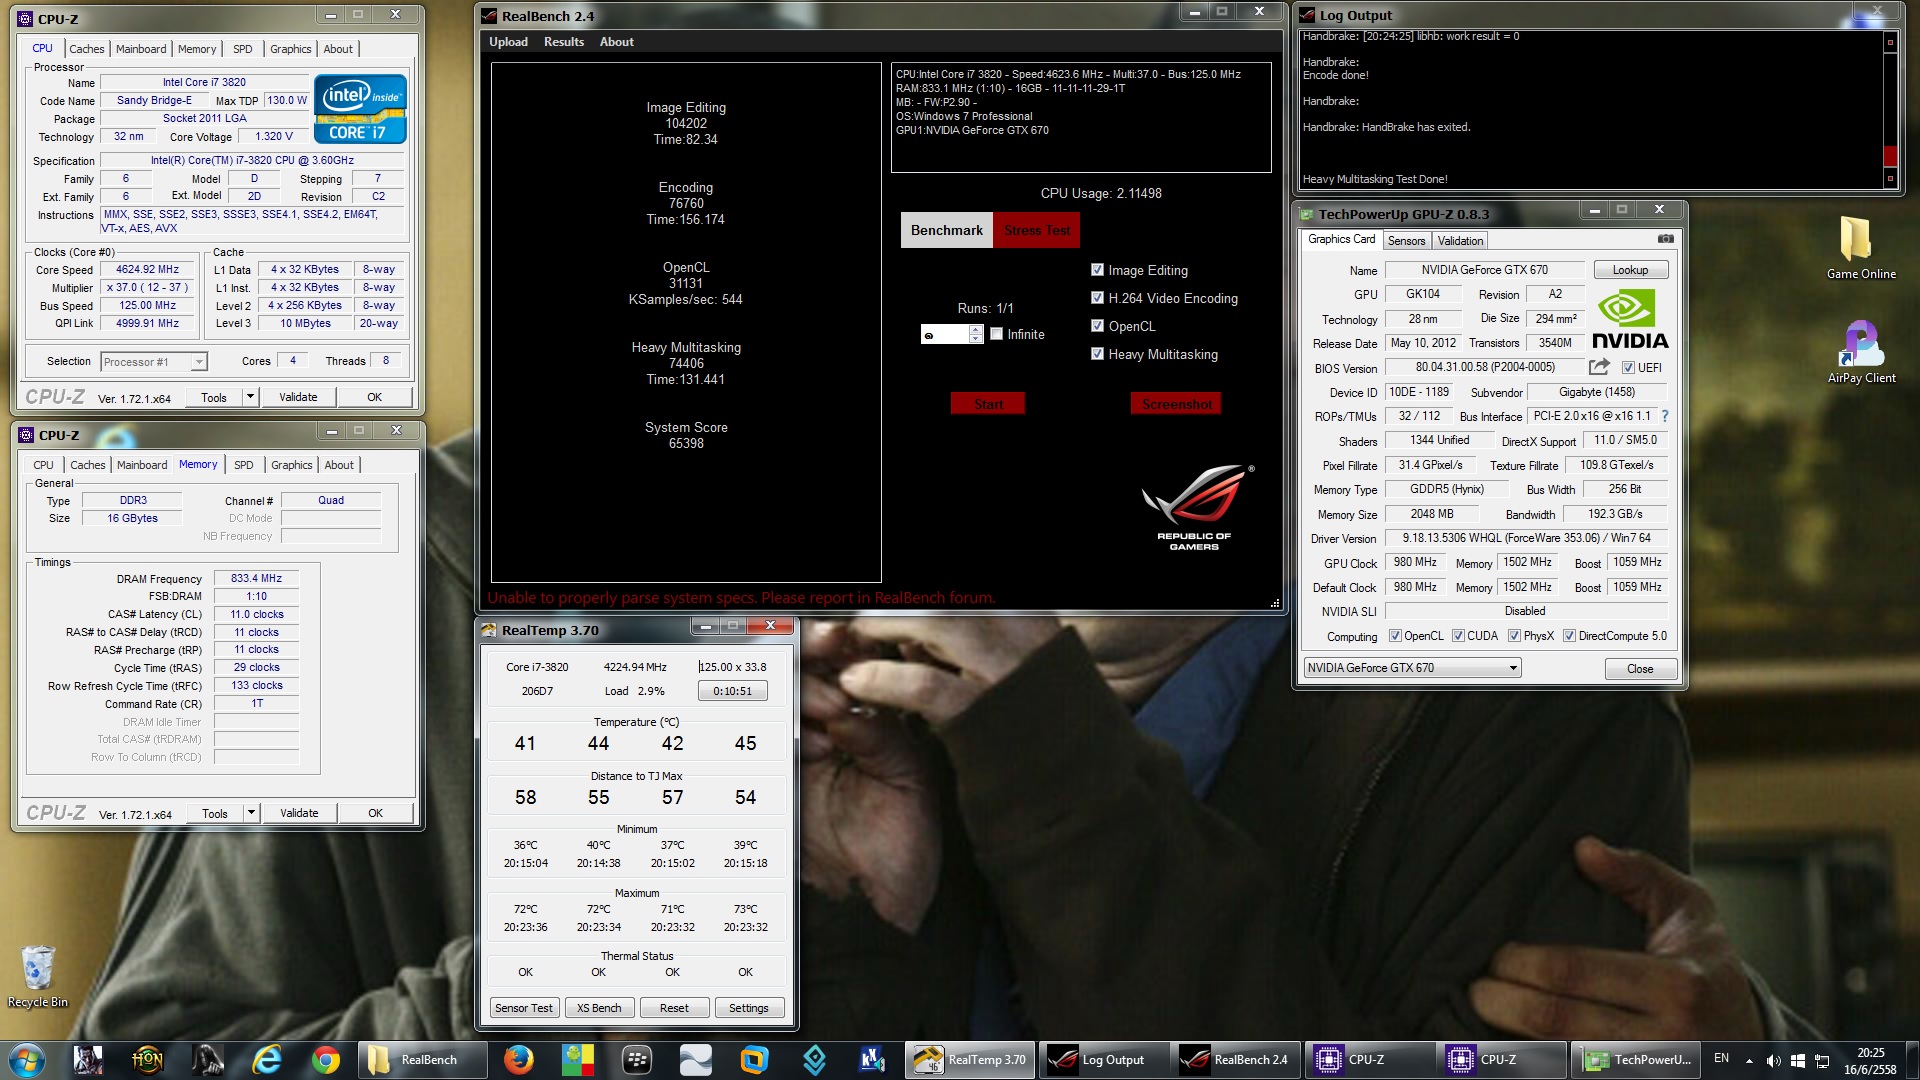Switch to the Sensors tab in GPU-Z
The height and width of the screenshot is (1080, 1920).
click(1406, 241)
